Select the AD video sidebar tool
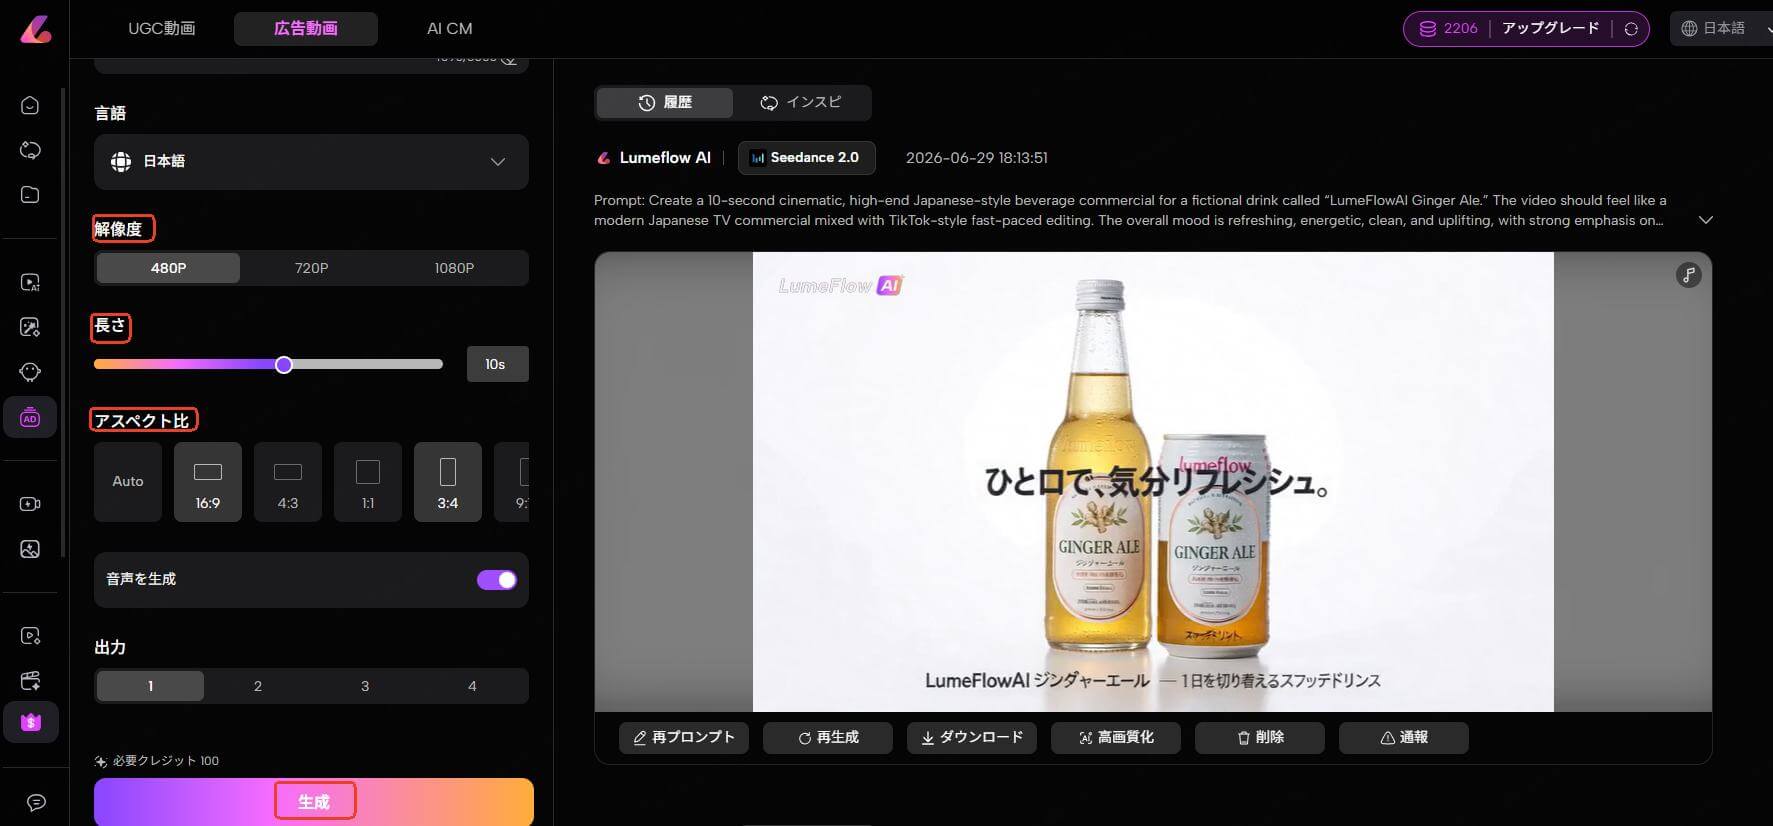 click(30, 417)
